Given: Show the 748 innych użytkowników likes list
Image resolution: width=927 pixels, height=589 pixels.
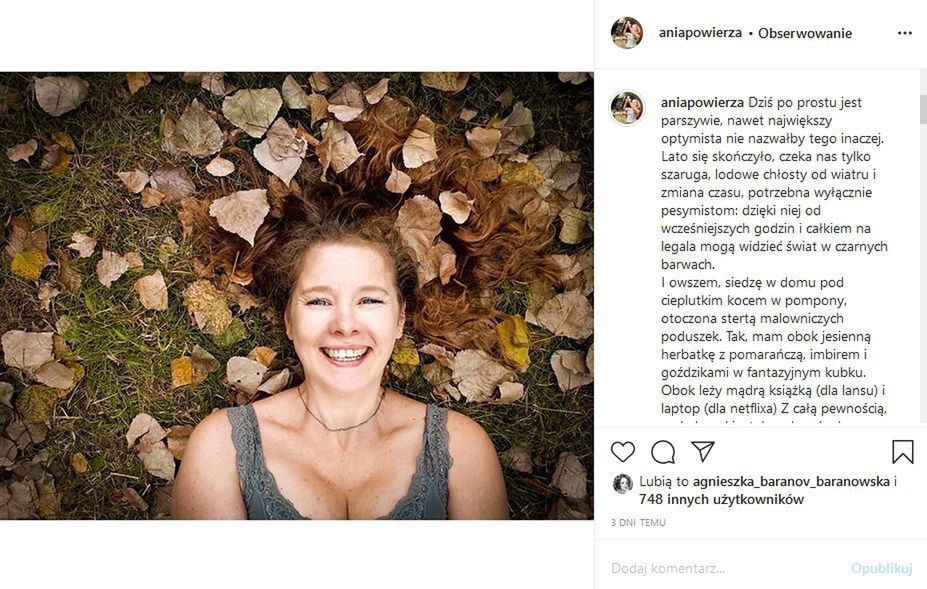Looking at the screenshot, I should (x=722, y=499).
